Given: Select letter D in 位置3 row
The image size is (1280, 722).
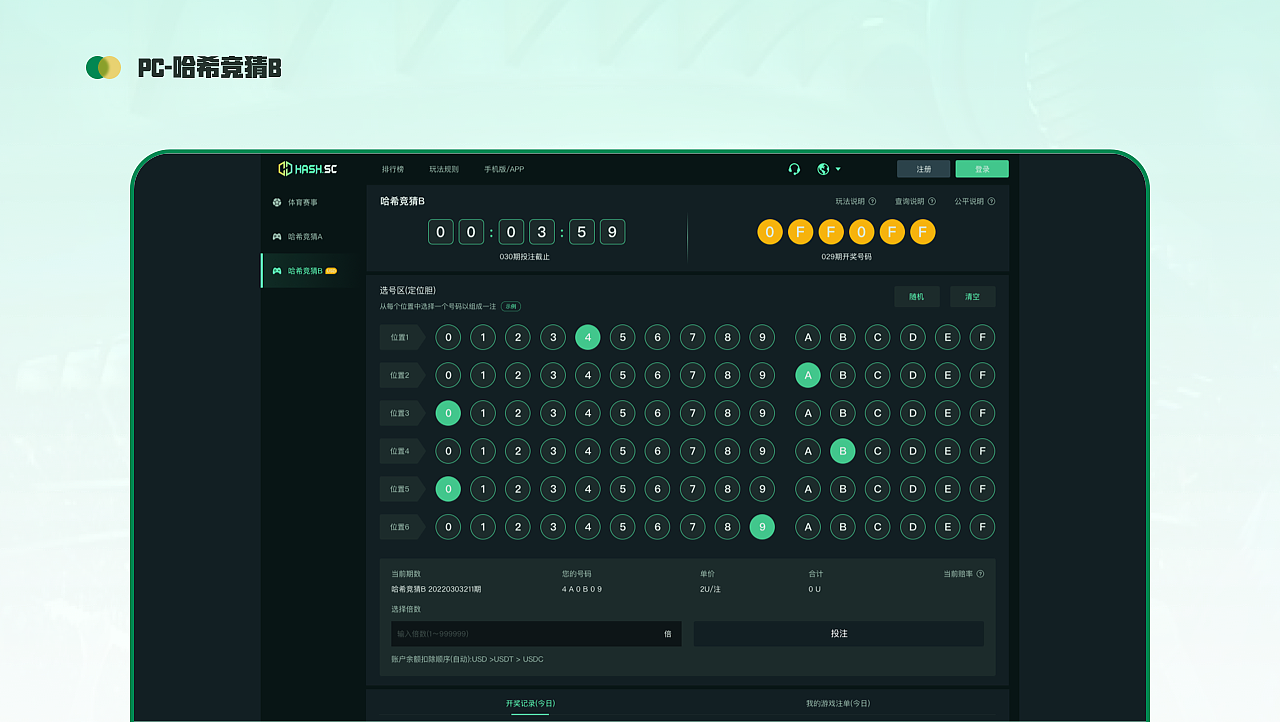Looking at the screenshot, I should click(913, 413).
